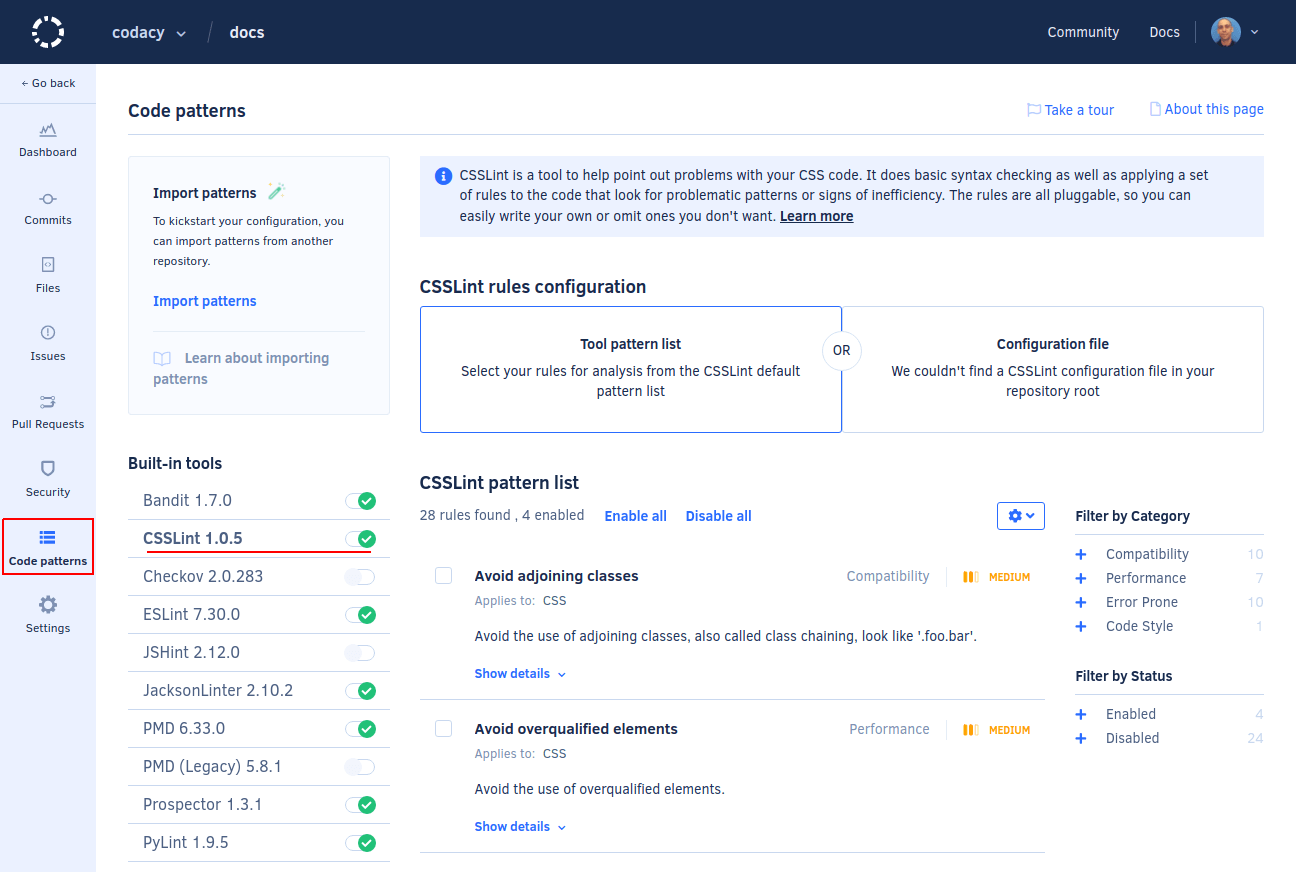Toggle the PMD 6.33.0 switch

pos(360,729)
